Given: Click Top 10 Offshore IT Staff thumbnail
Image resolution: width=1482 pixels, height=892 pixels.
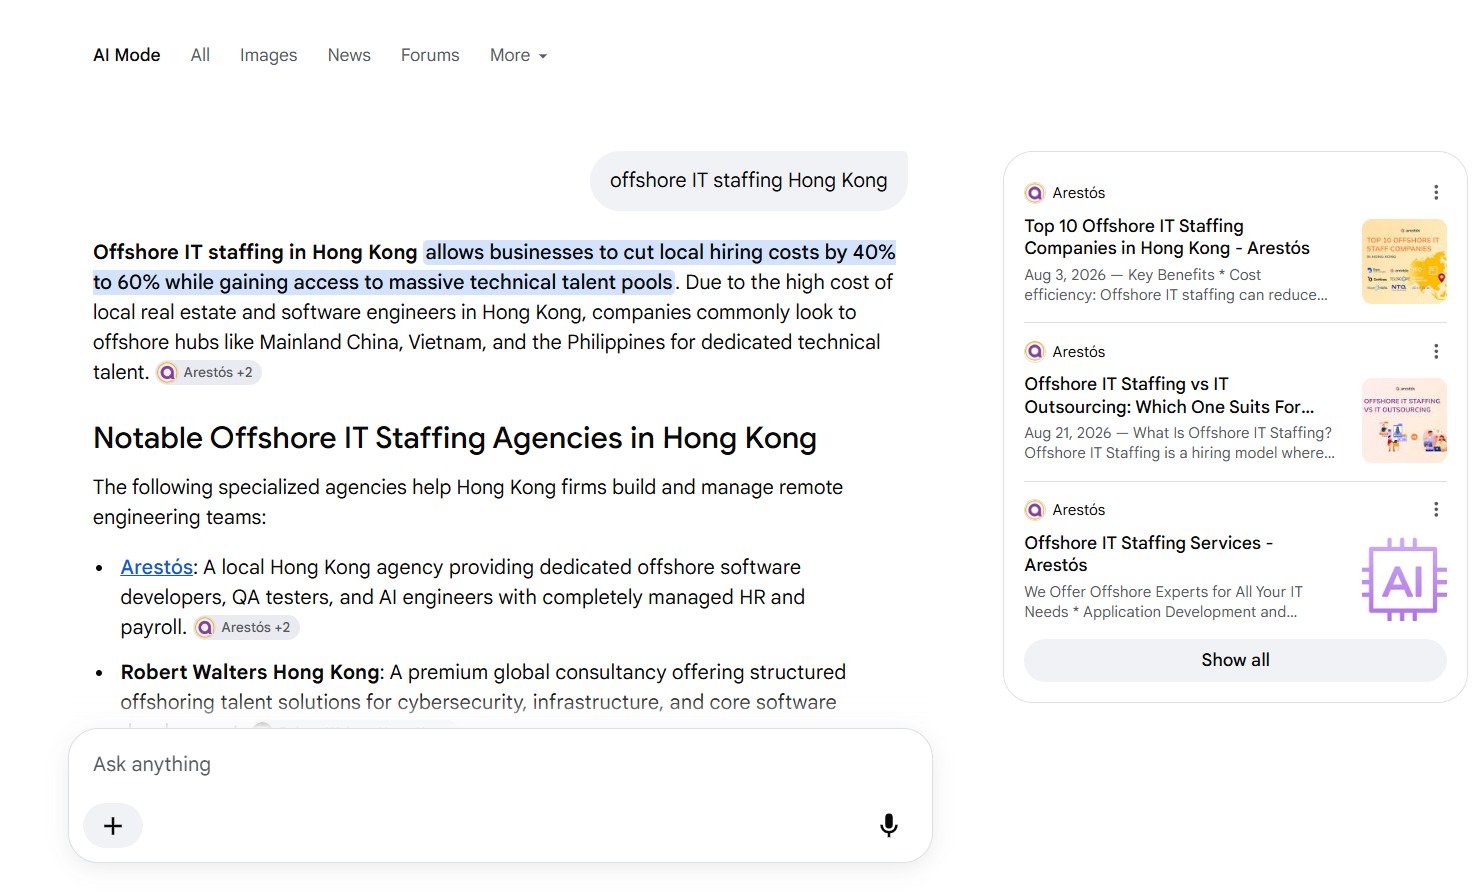Looking at the screenshot, I should 1404,261.
